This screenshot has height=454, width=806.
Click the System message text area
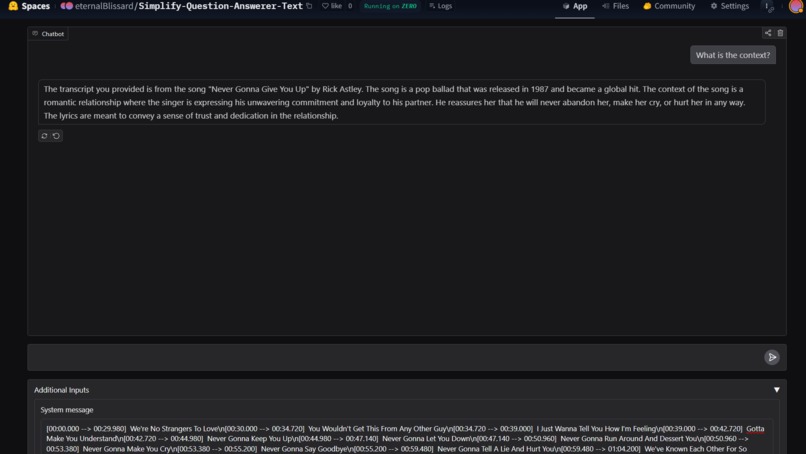point(407,438)
